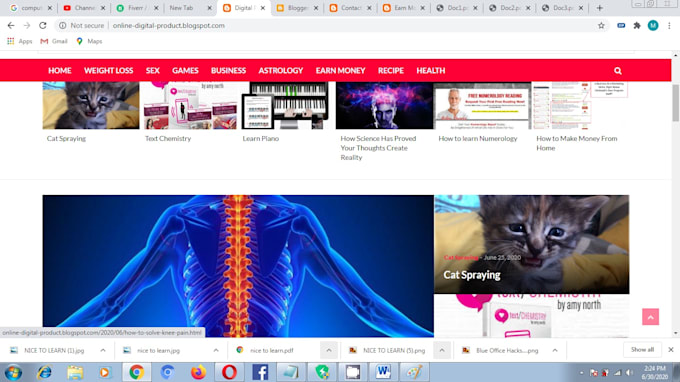The image size is (680, 382).
Task: Open Windows Start button
Action: coord(13,372)
